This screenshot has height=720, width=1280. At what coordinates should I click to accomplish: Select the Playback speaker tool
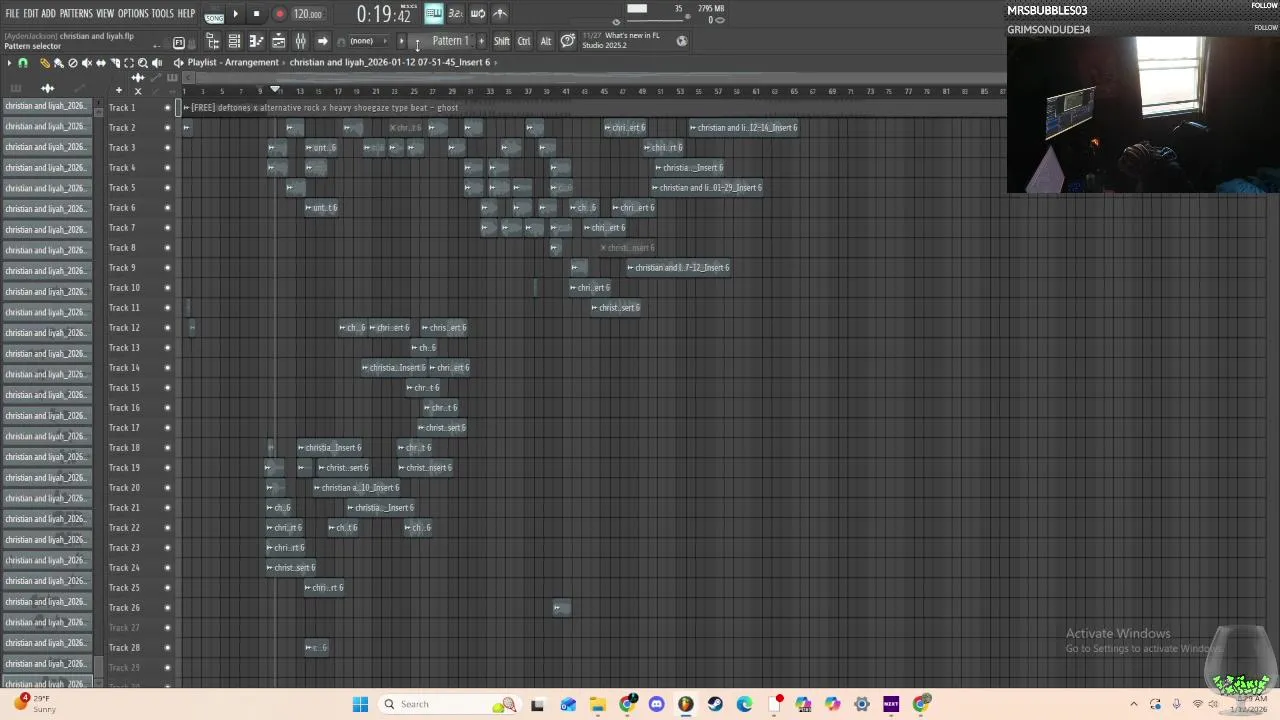click(x=156, y=63)
